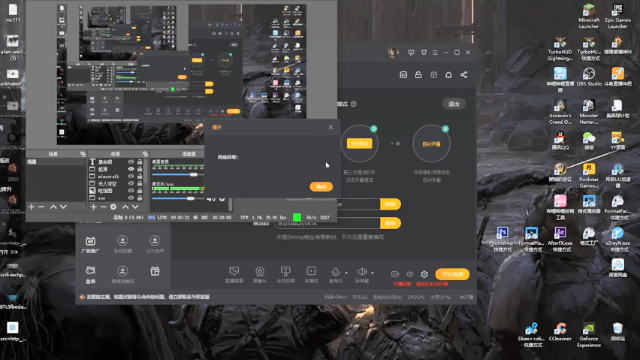This screenshot has height=360, width=640.
Task: Open the hamburger menu in title bar
Action: (435, 52)
